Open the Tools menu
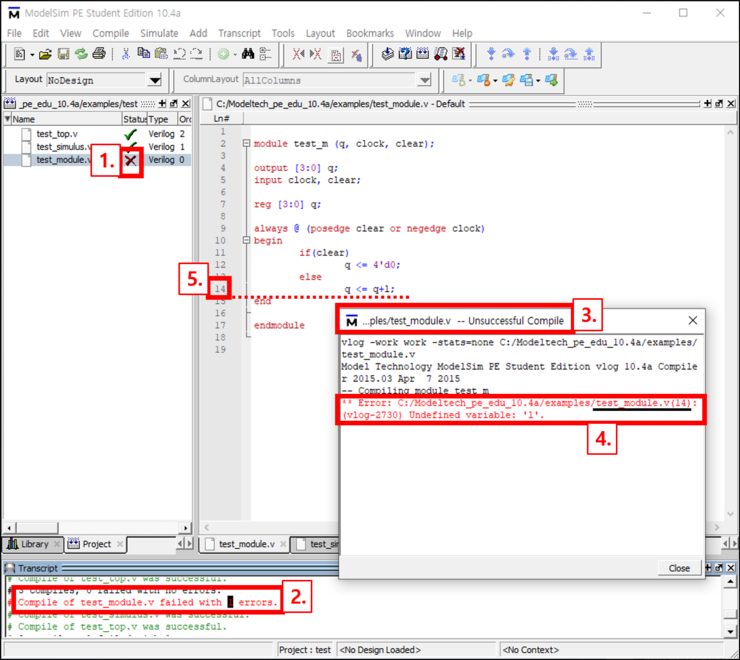This screenshot has height=660, width=740. coord(283,33)
